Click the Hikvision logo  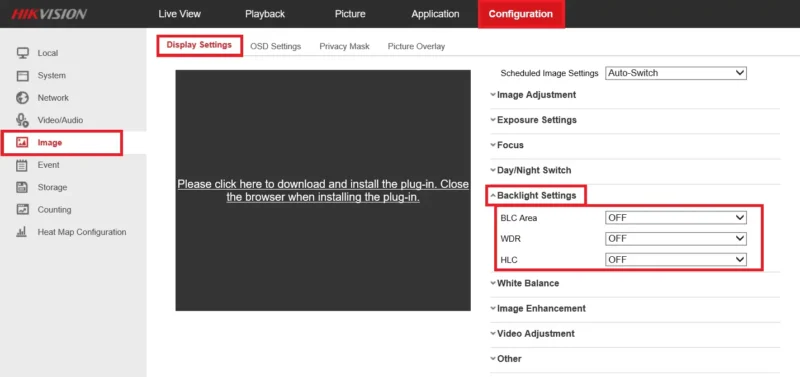(49, 14)
